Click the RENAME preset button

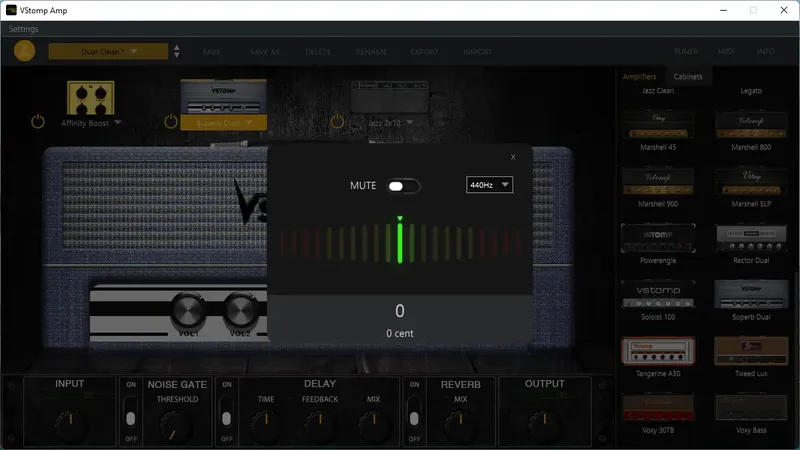pyautogui.click(x=371, y=52)
